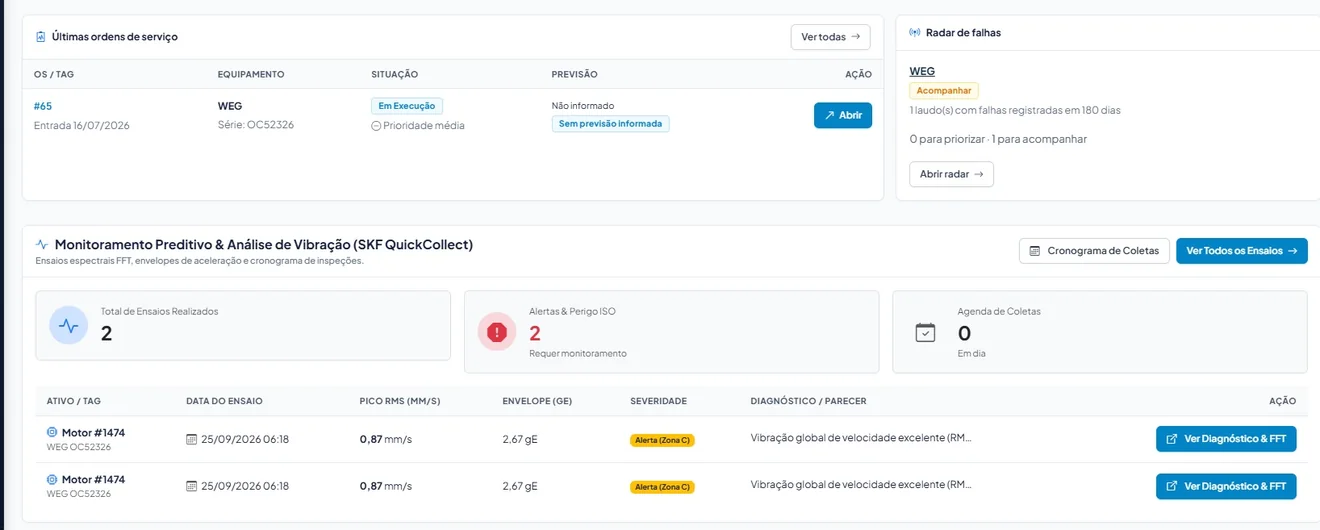Click the Alerta (Zona C) badge in the second row
Image resolution: width=1320 pixels, height=530 pixels.
662,487
